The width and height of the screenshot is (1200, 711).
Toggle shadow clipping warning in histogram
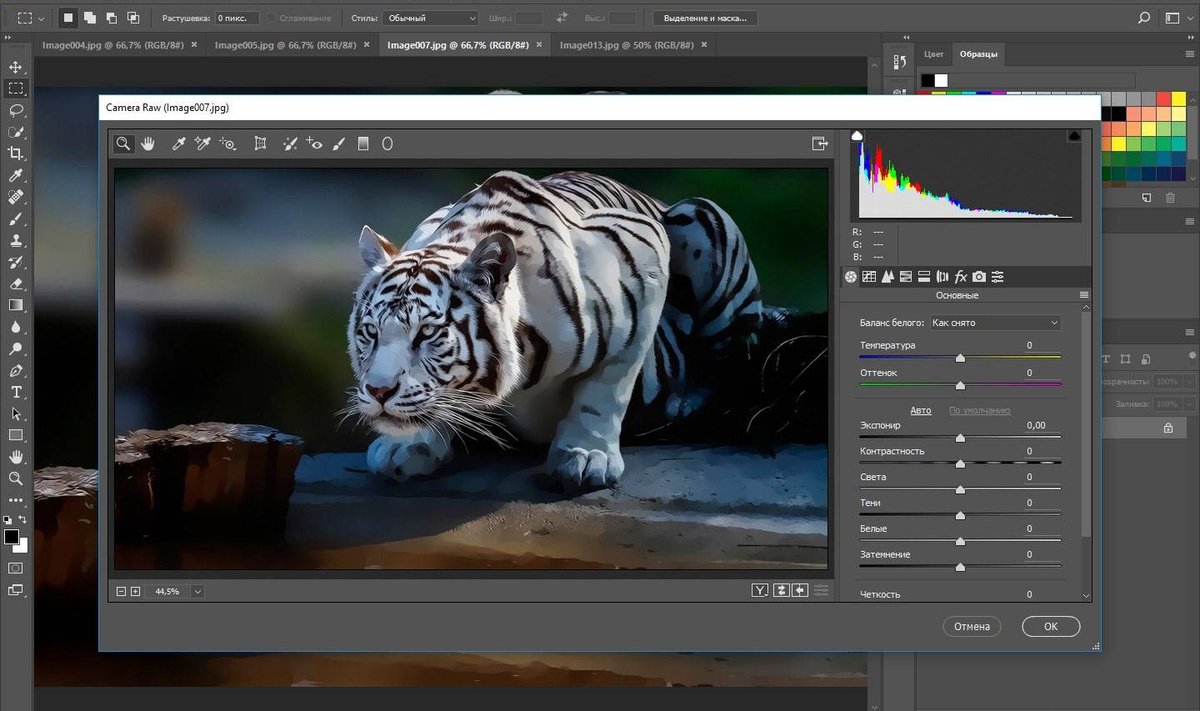click(857, 135)
